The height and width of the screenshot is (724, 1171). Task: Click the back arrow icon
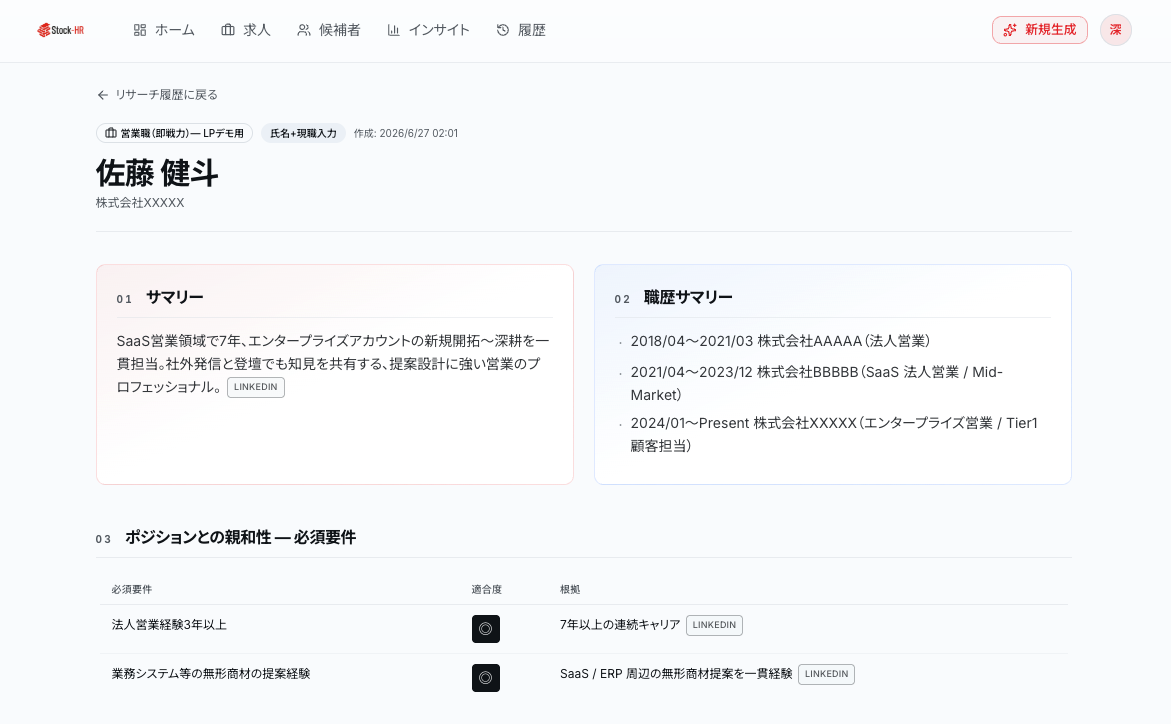tap(102, 95)
